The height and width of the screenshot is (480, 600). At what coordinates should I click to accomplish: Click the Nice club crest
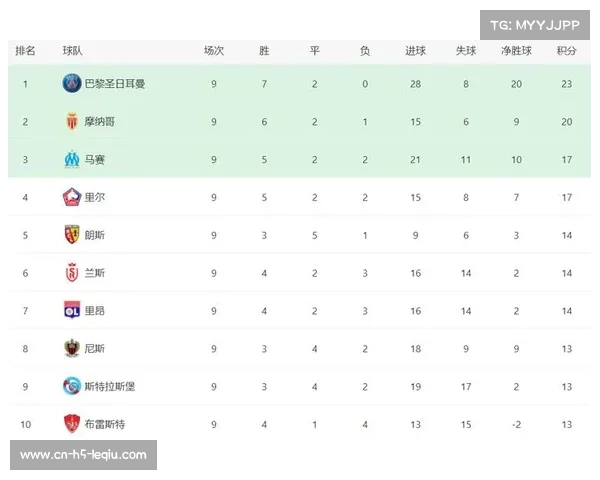coord(72,348)
